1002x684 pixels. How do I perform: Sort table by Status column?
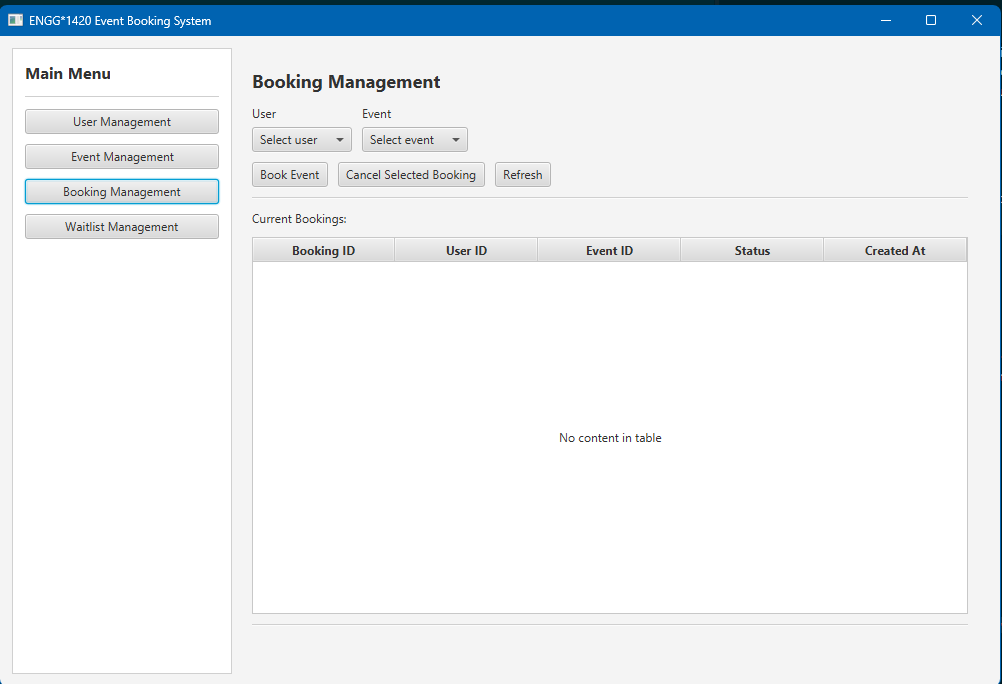(752, 251)
